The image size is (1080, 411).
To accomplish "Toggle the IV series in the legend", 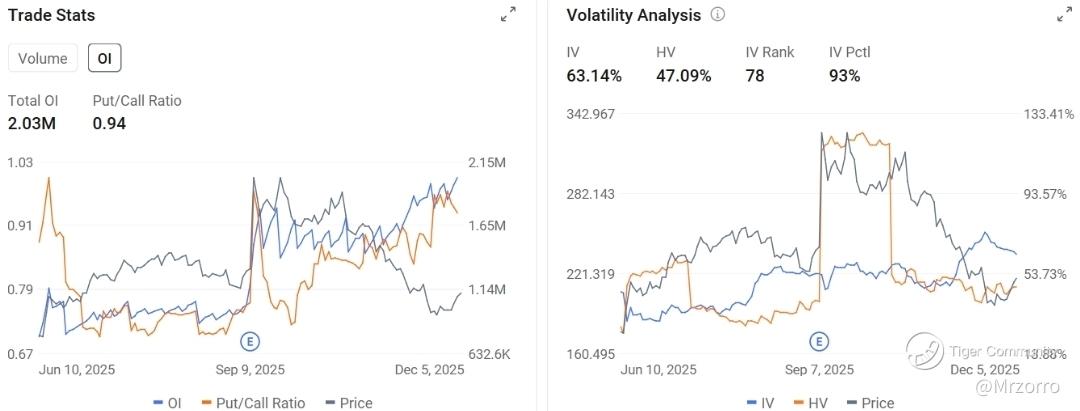I will point(760,403).
